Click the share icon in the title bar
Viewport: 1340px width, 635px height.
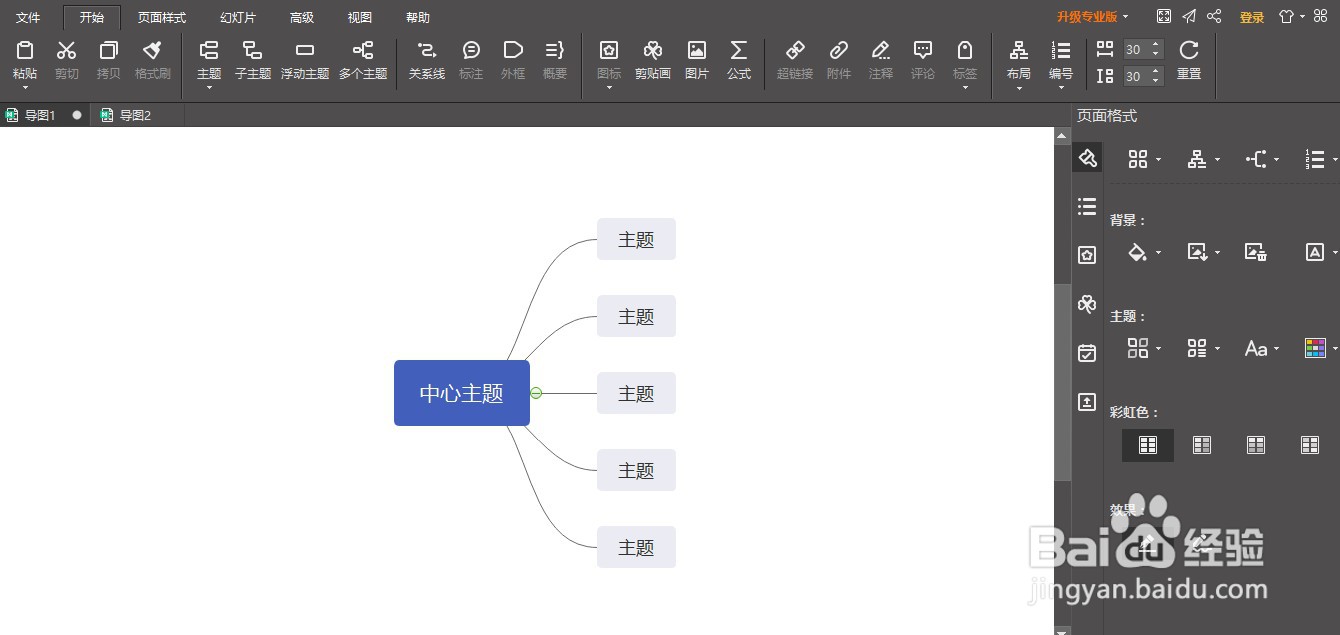(1214, 17)
